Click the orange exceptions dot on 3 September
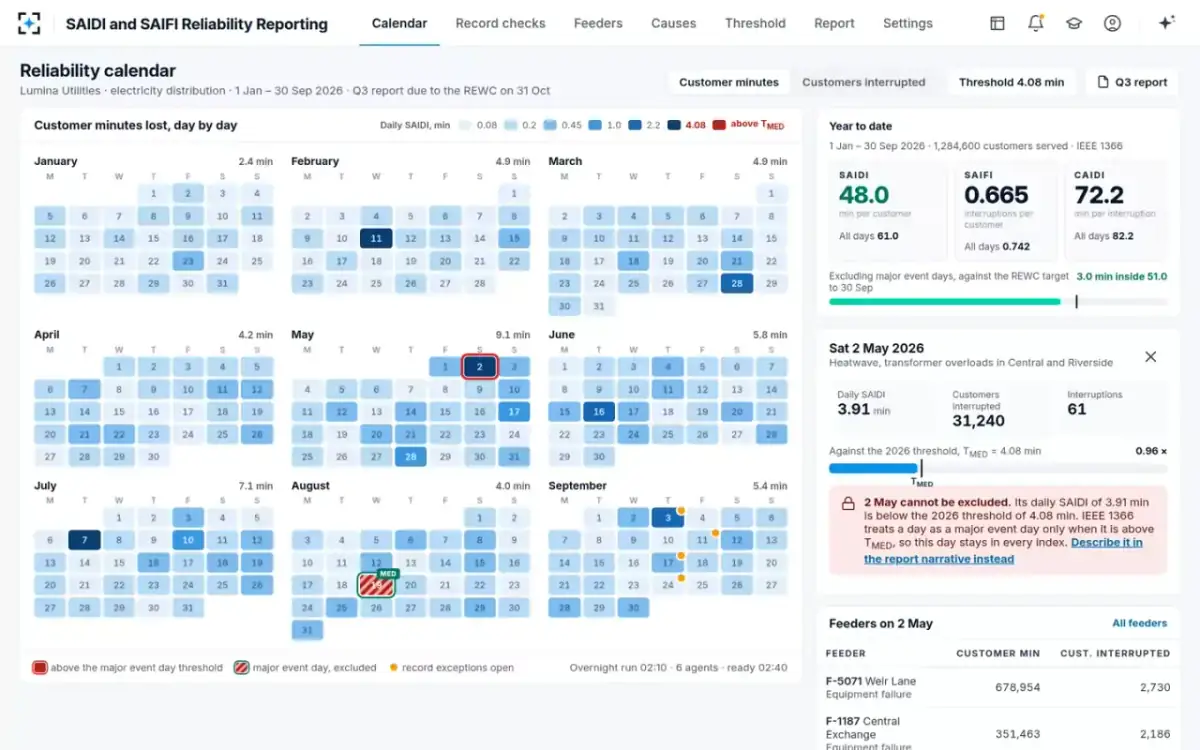 click(681, 510)
